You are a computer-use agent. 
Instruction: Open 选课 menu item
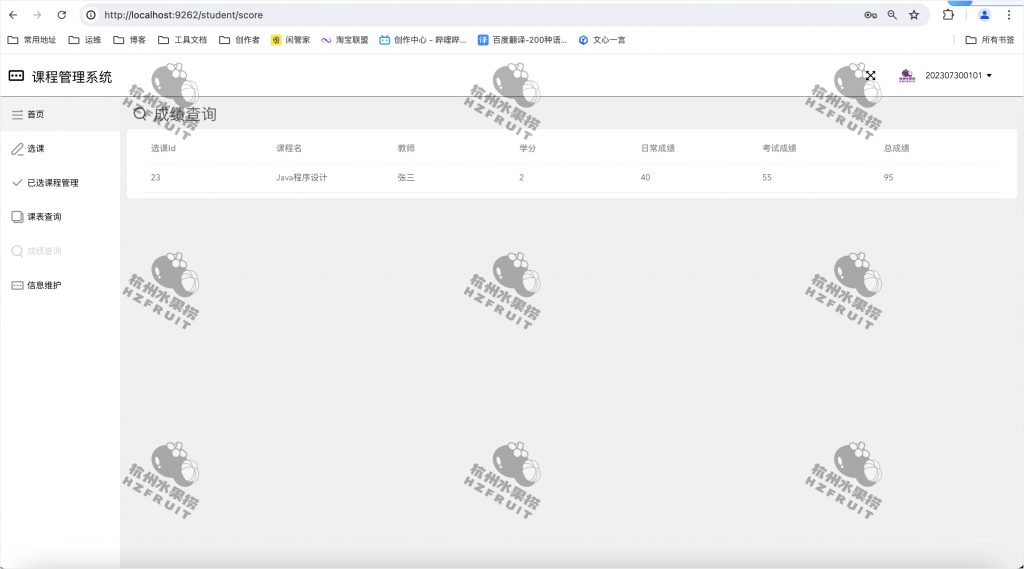[60, 149]
